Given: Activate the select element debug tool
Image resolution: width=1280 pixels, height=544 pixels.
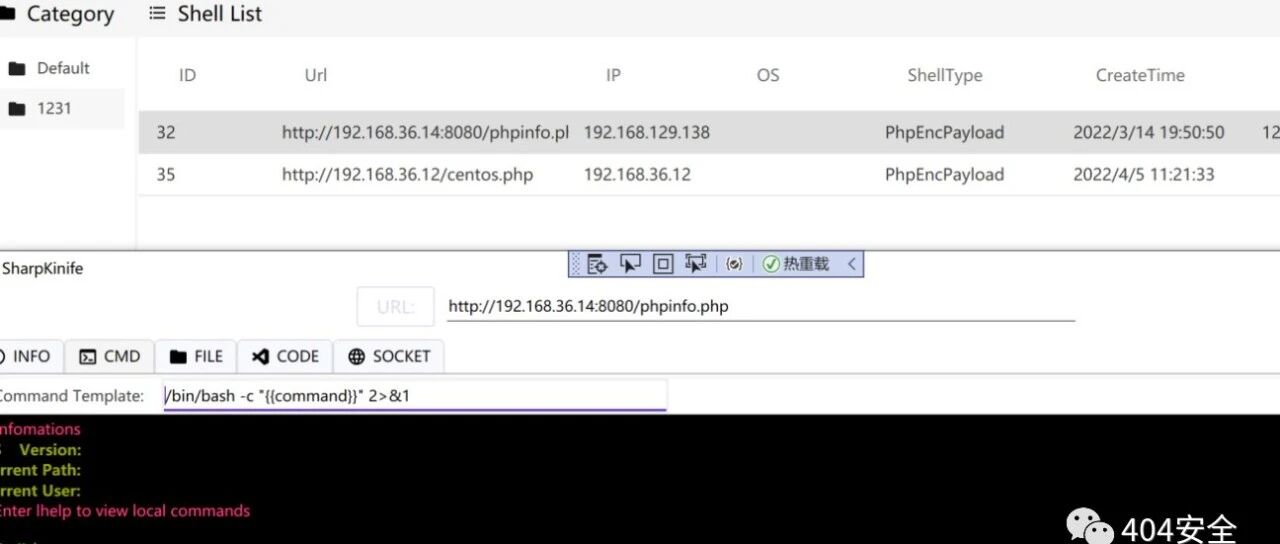Looking at the screenshot, I should pos(630,264).
